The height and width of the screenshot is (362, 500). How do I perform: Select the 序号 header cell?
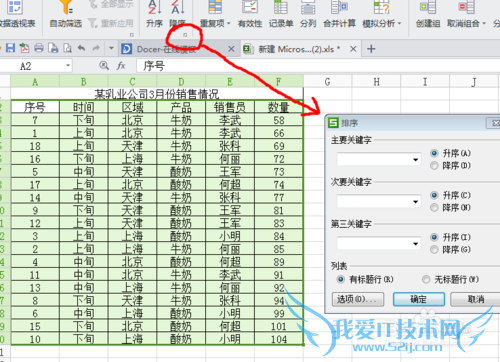pos(35,107)
